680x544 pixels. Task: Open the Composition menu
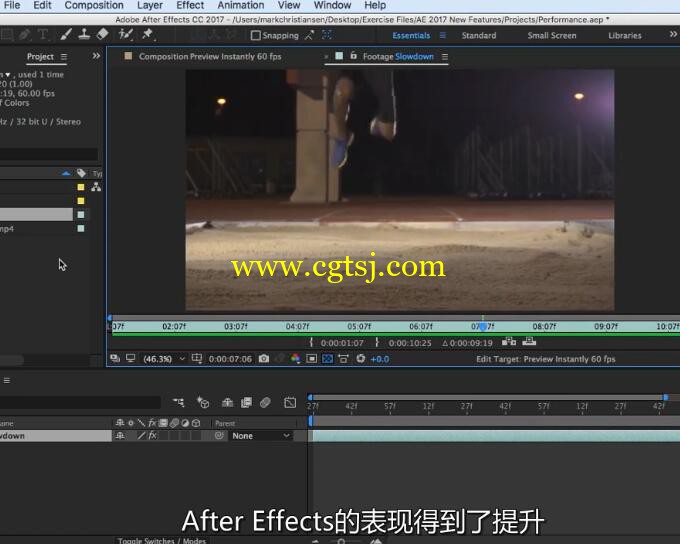[94, 5]
